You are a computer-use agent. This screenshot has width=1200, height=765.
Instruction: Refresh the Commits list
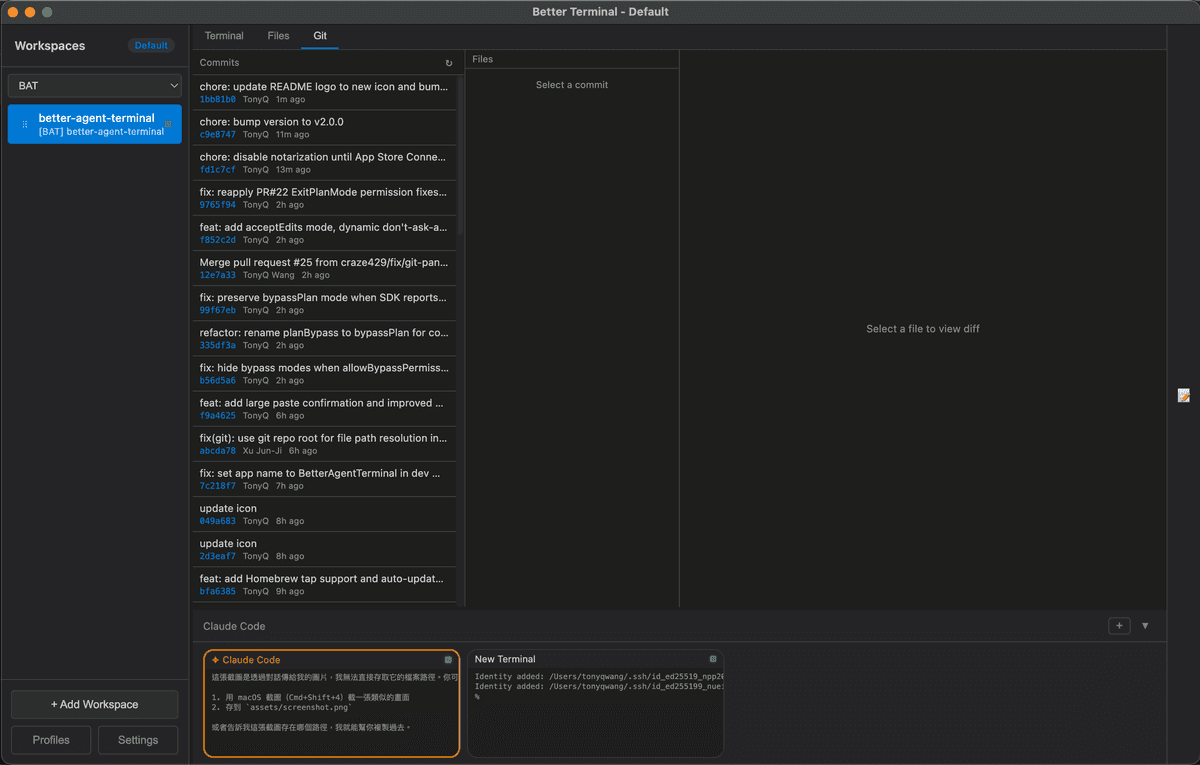tap(449, 61)
